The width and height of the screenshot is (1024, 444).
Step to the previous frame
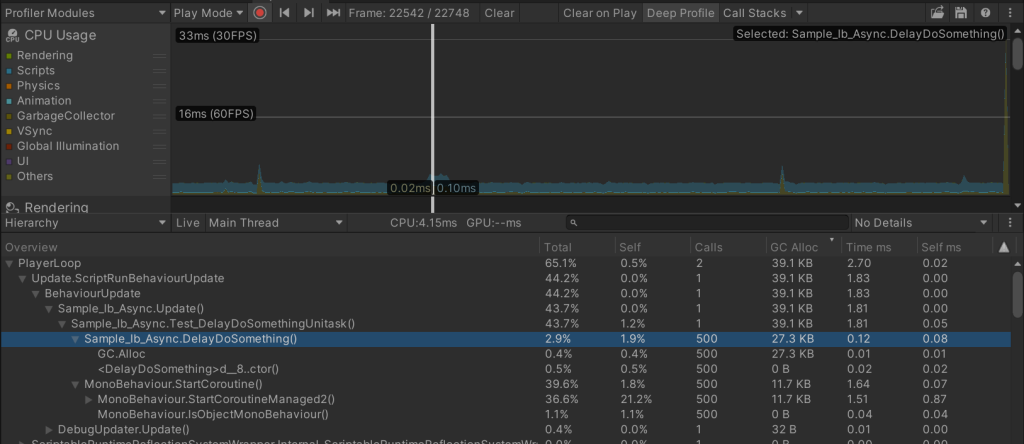285,13
